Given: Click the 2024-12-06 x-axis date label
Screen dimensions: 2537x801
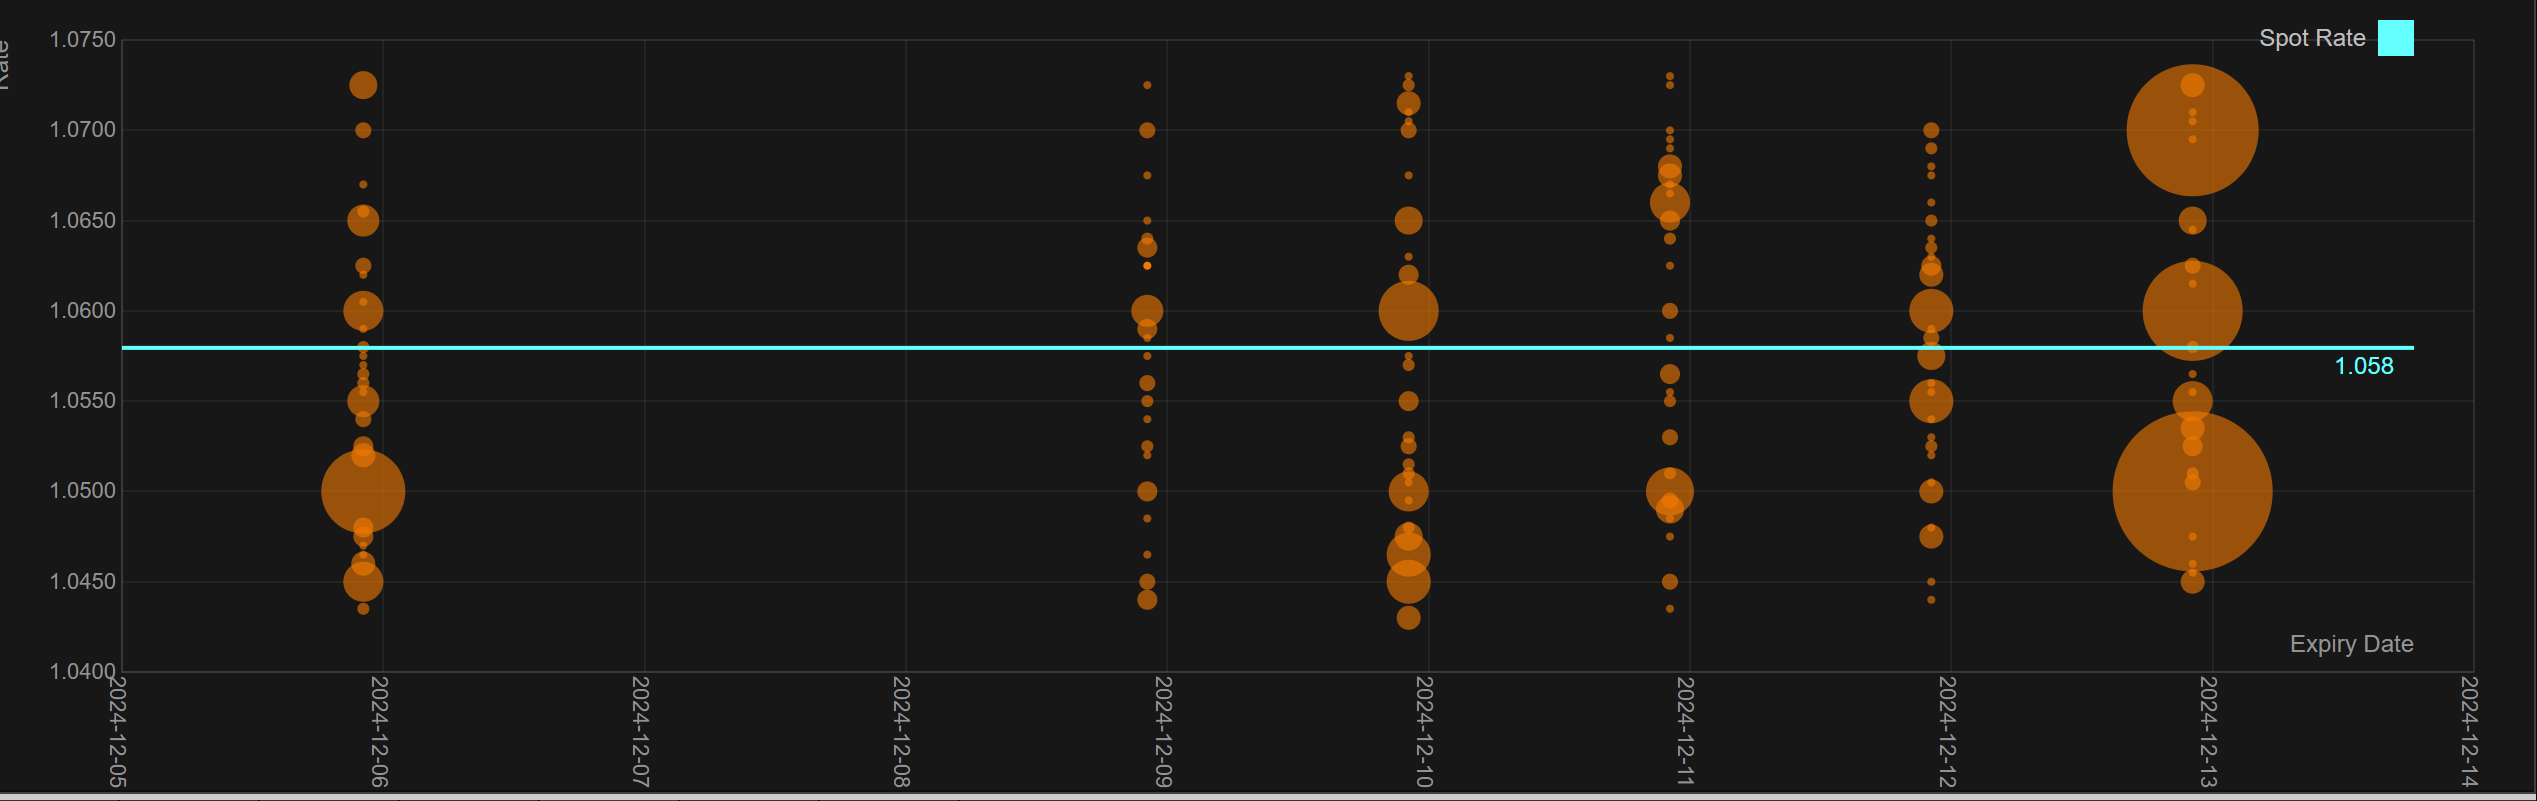Looking at the screenshot, I should click(380, 732).
